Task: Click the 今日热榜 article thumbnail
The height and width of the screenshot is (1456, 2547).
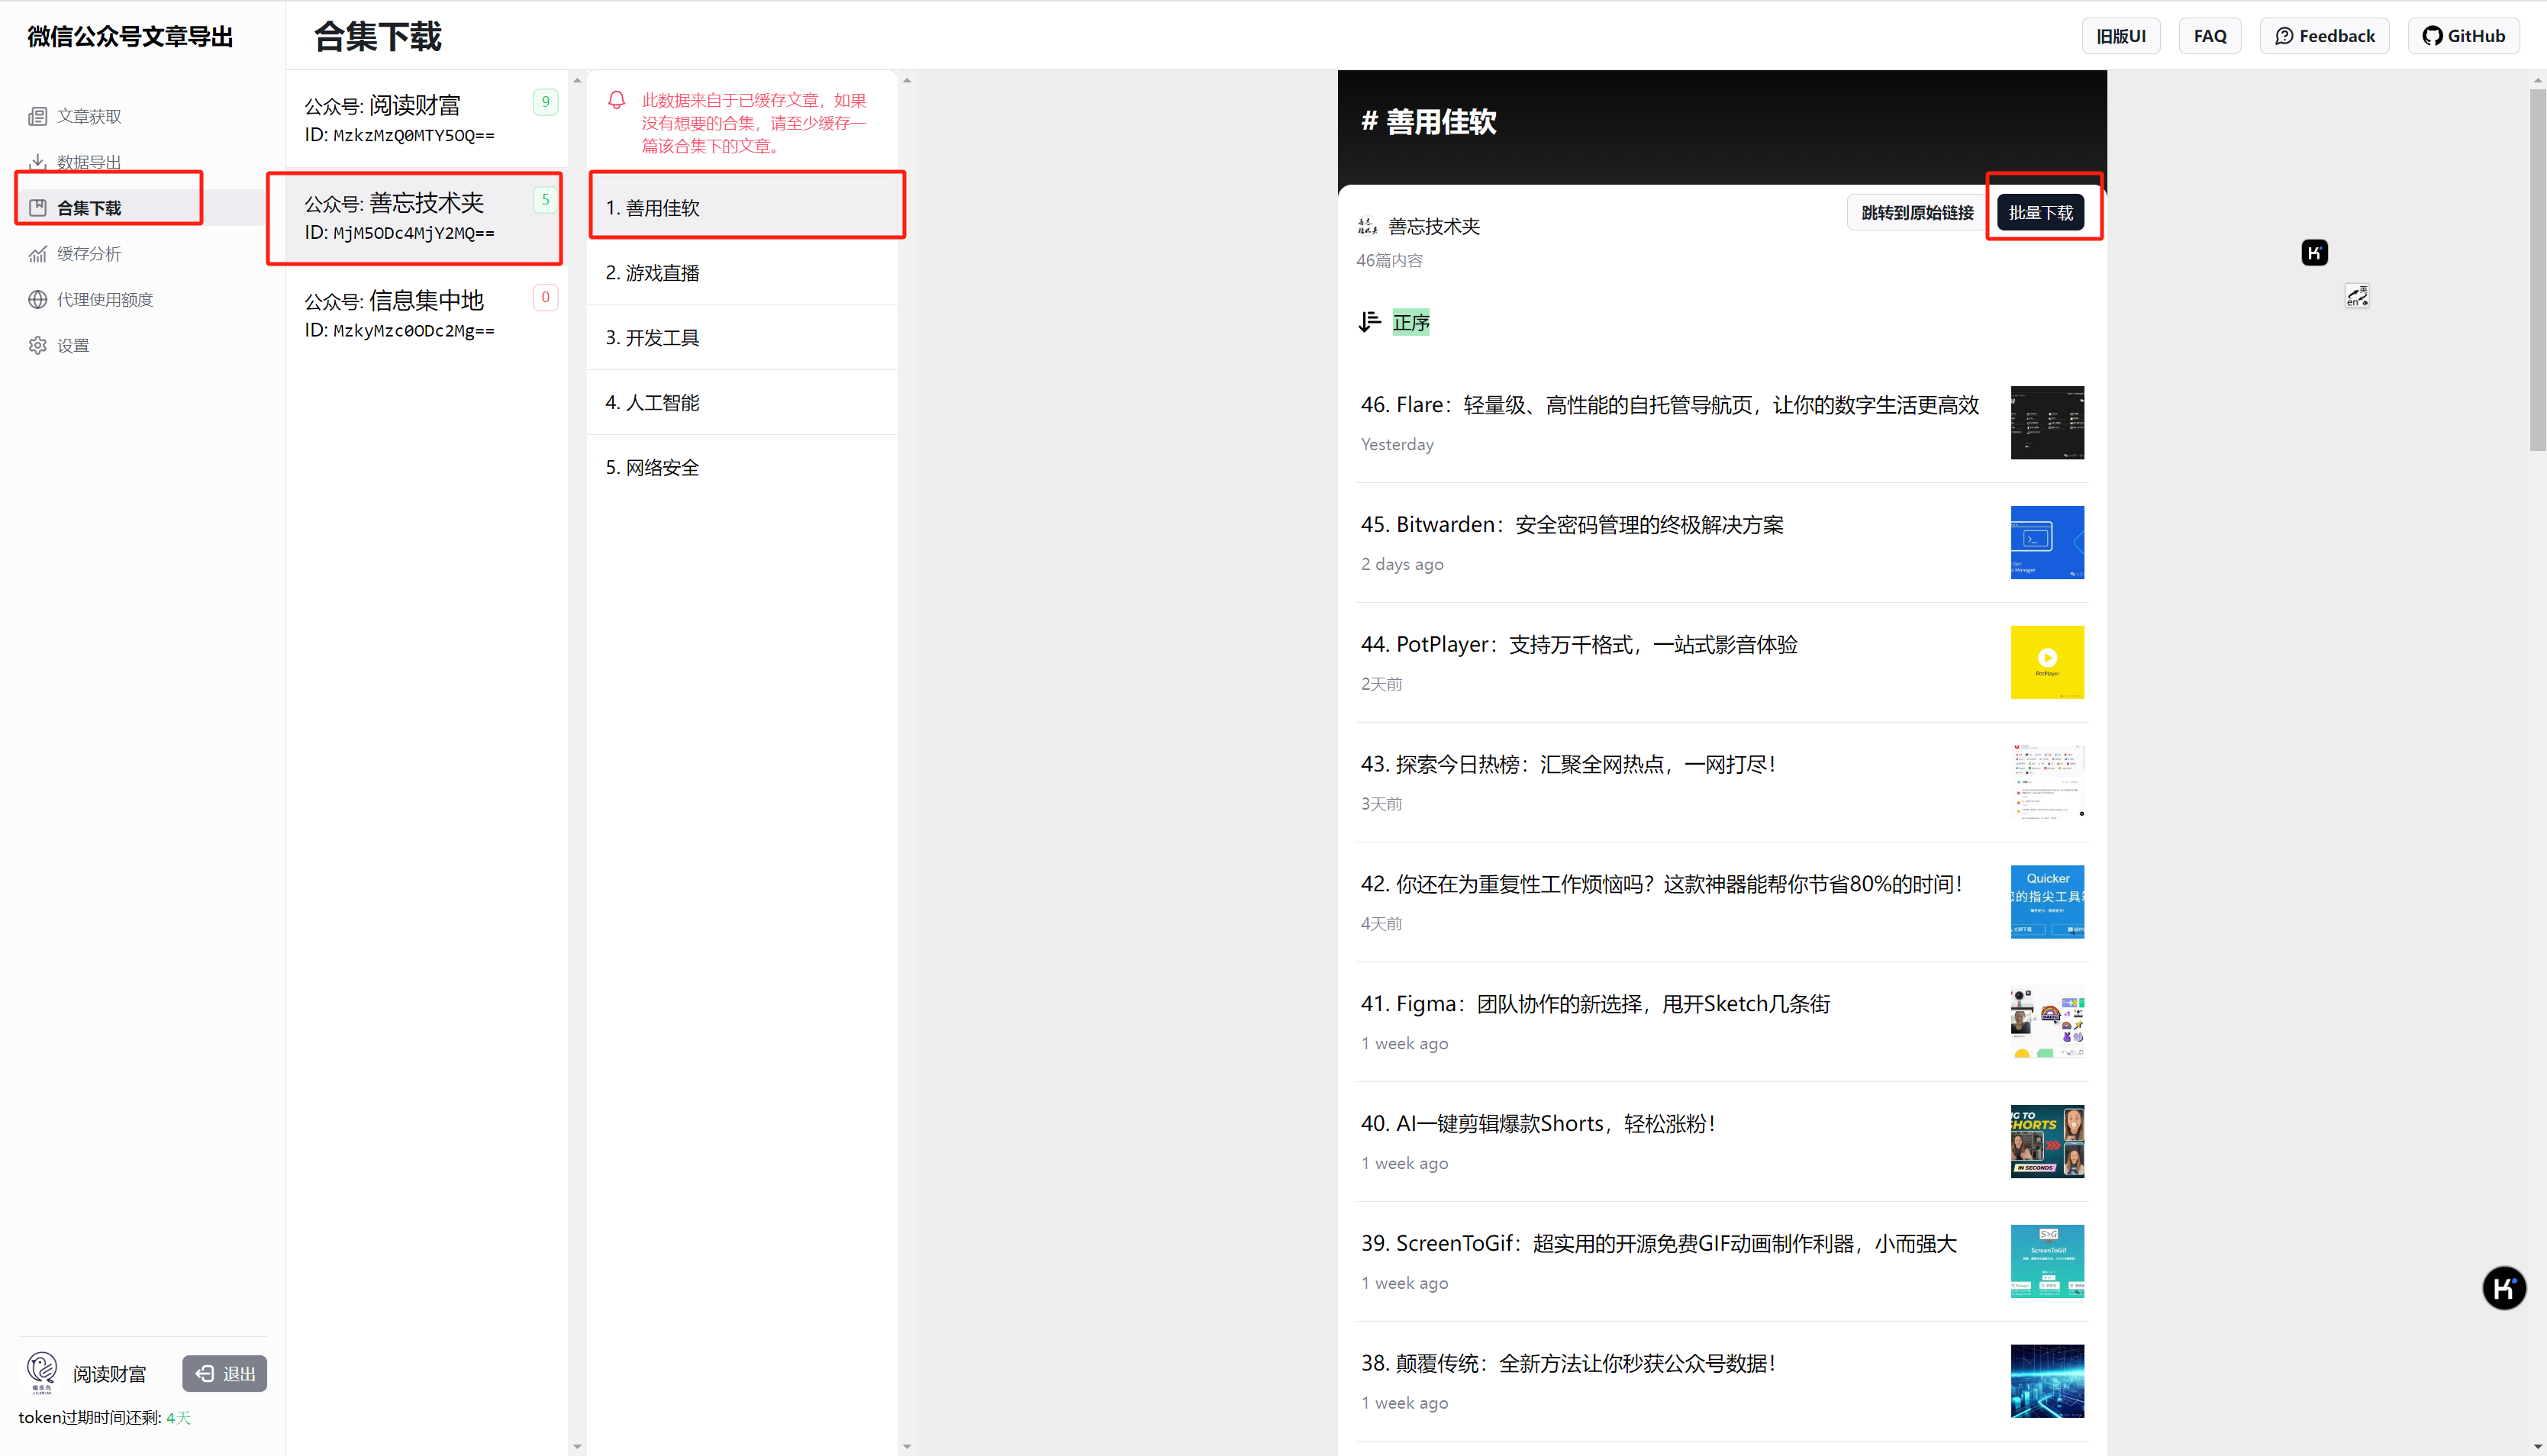Action: click(x=2047, y=783)
